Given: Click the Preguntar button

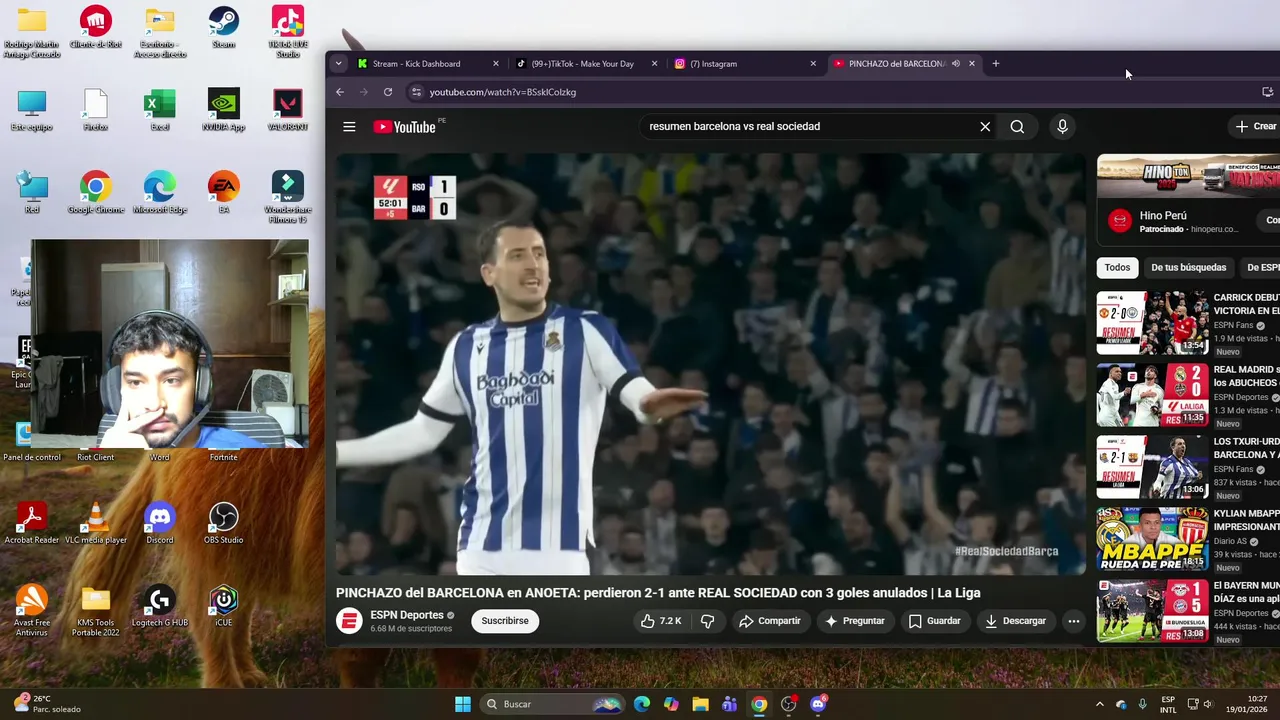Looking at the screenshot, I should (854, 621).
